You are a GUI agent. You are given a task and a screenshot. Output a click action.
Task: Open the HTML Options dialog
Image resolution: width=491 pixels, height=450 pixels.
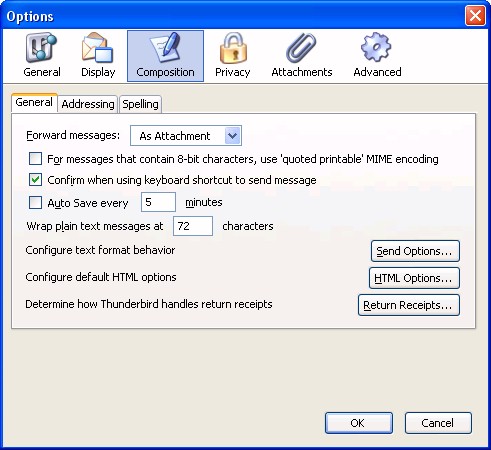(x=414, y=278)
